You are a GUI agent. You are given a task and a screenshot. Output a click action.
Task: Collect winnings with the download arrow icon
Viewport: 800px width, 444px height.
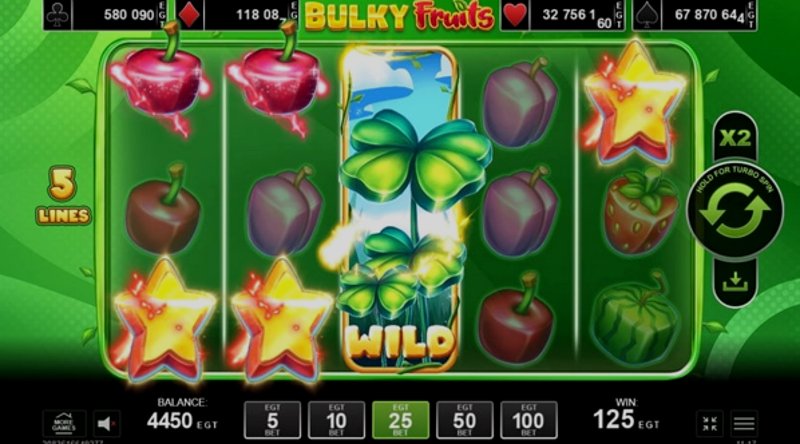click(735, 282)
